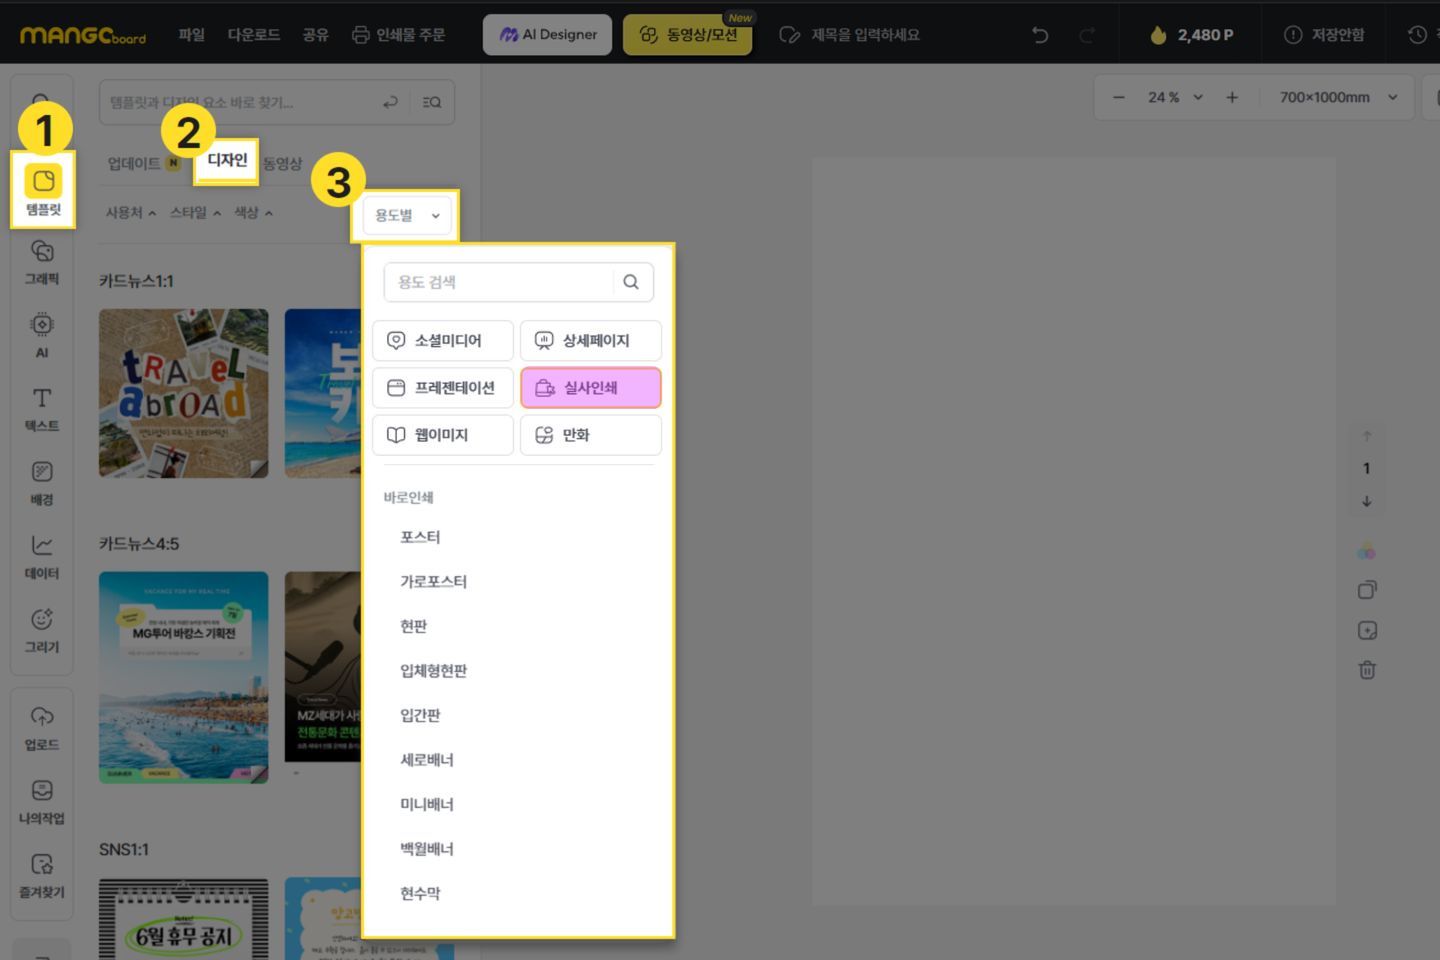Select 세로배너 from the list

point(427,760)
